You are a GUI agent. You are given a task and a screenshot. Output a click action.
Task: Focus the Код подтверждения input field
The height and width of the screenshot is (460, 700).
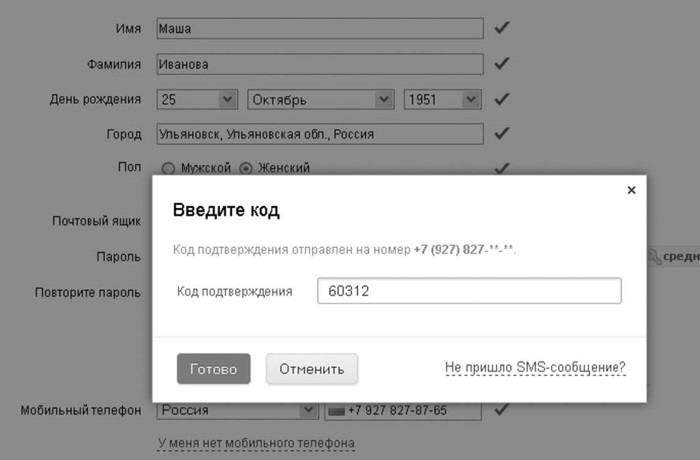coord(469,291)
